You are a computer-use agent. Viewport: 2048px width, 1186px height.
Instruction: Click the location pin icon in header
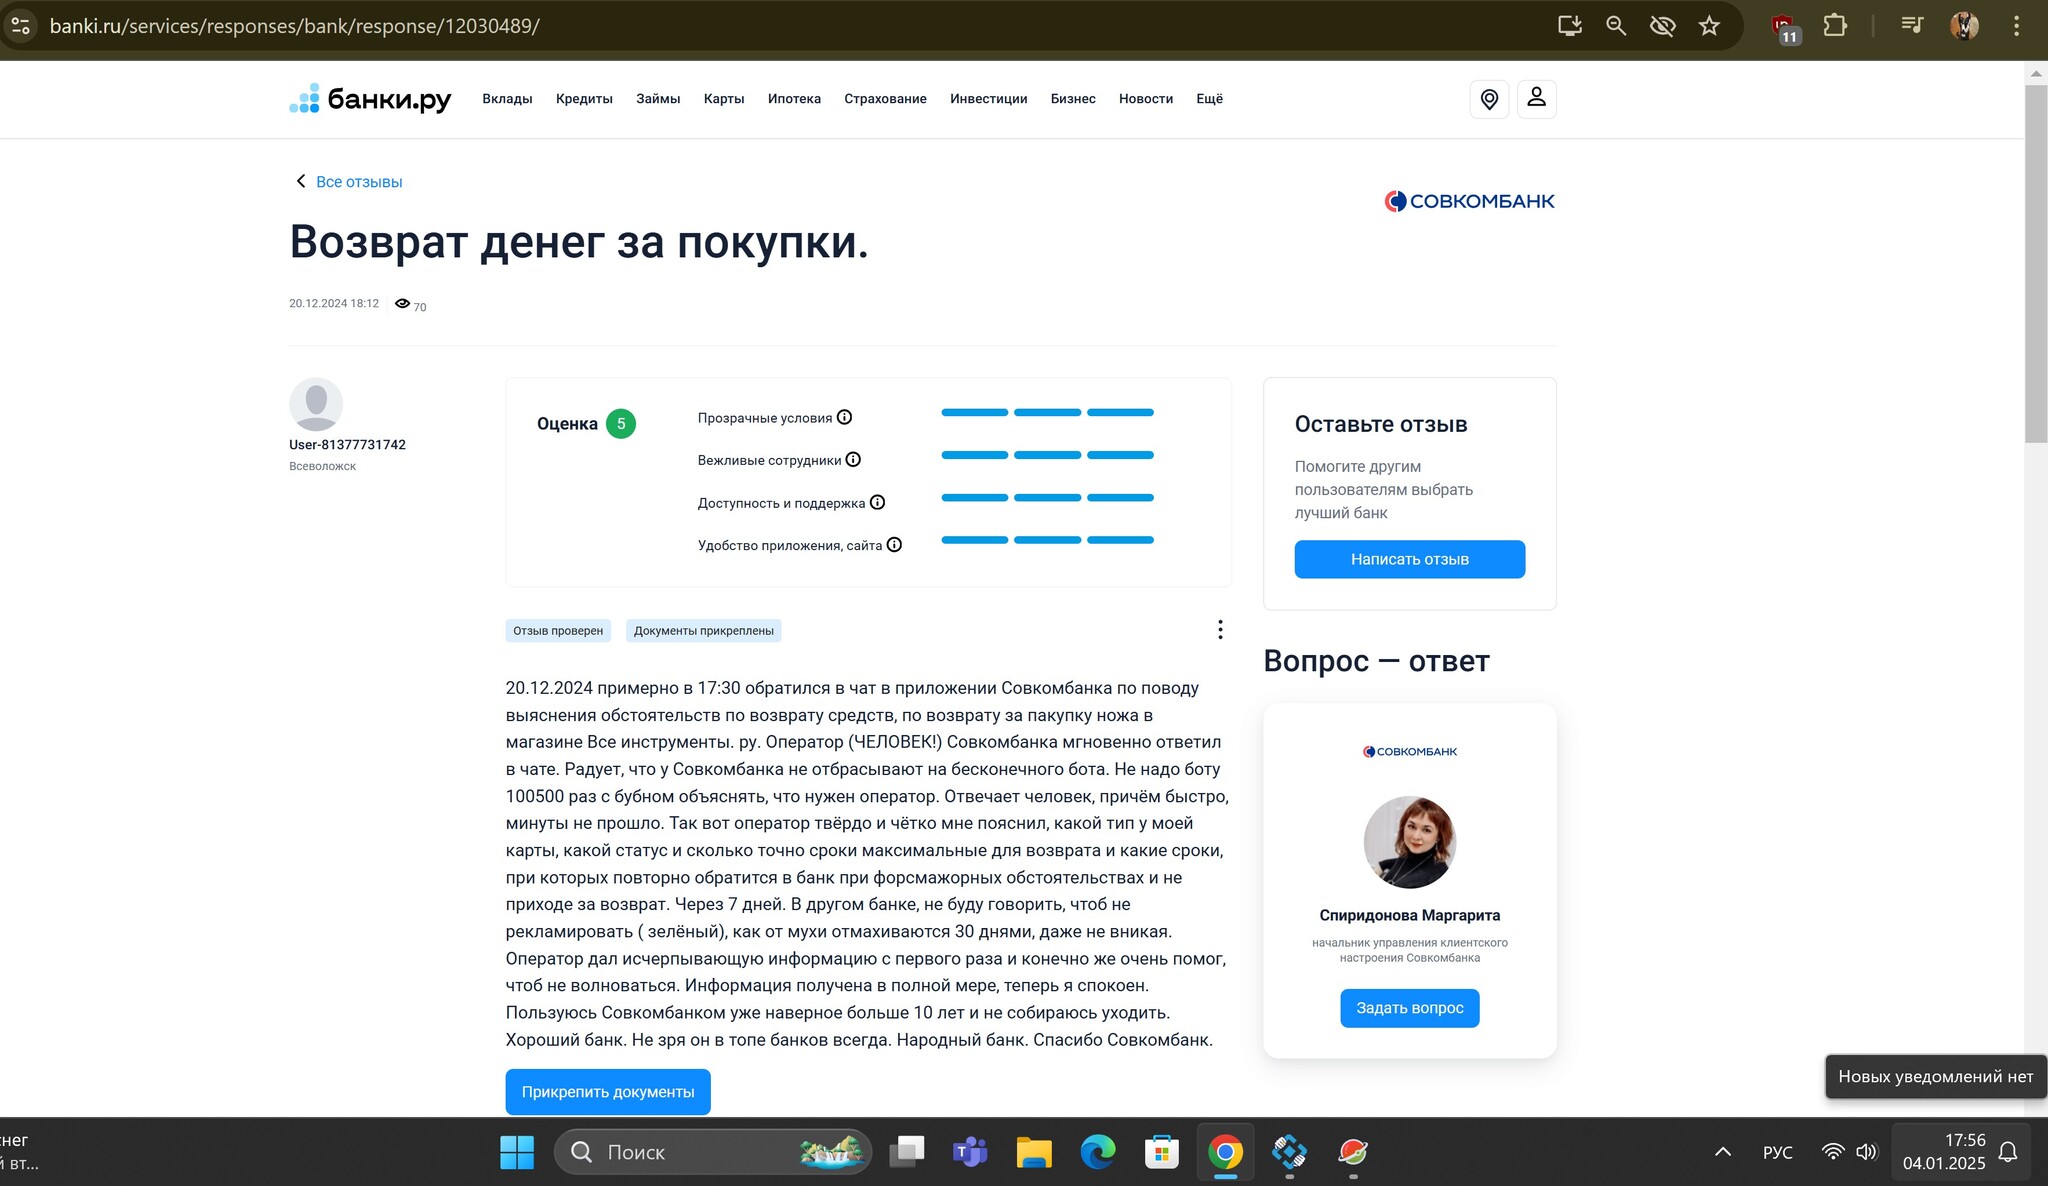[x=1489, y=99]
